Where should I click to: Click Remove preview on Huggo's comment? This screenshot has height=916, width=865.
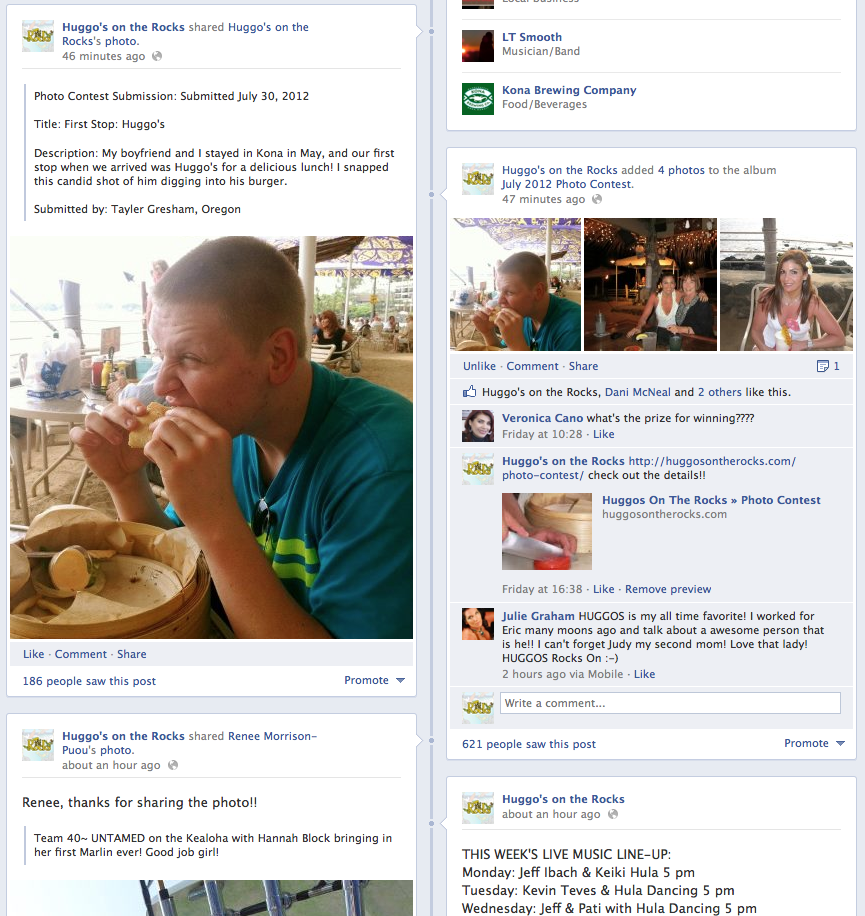click(668, 589)
